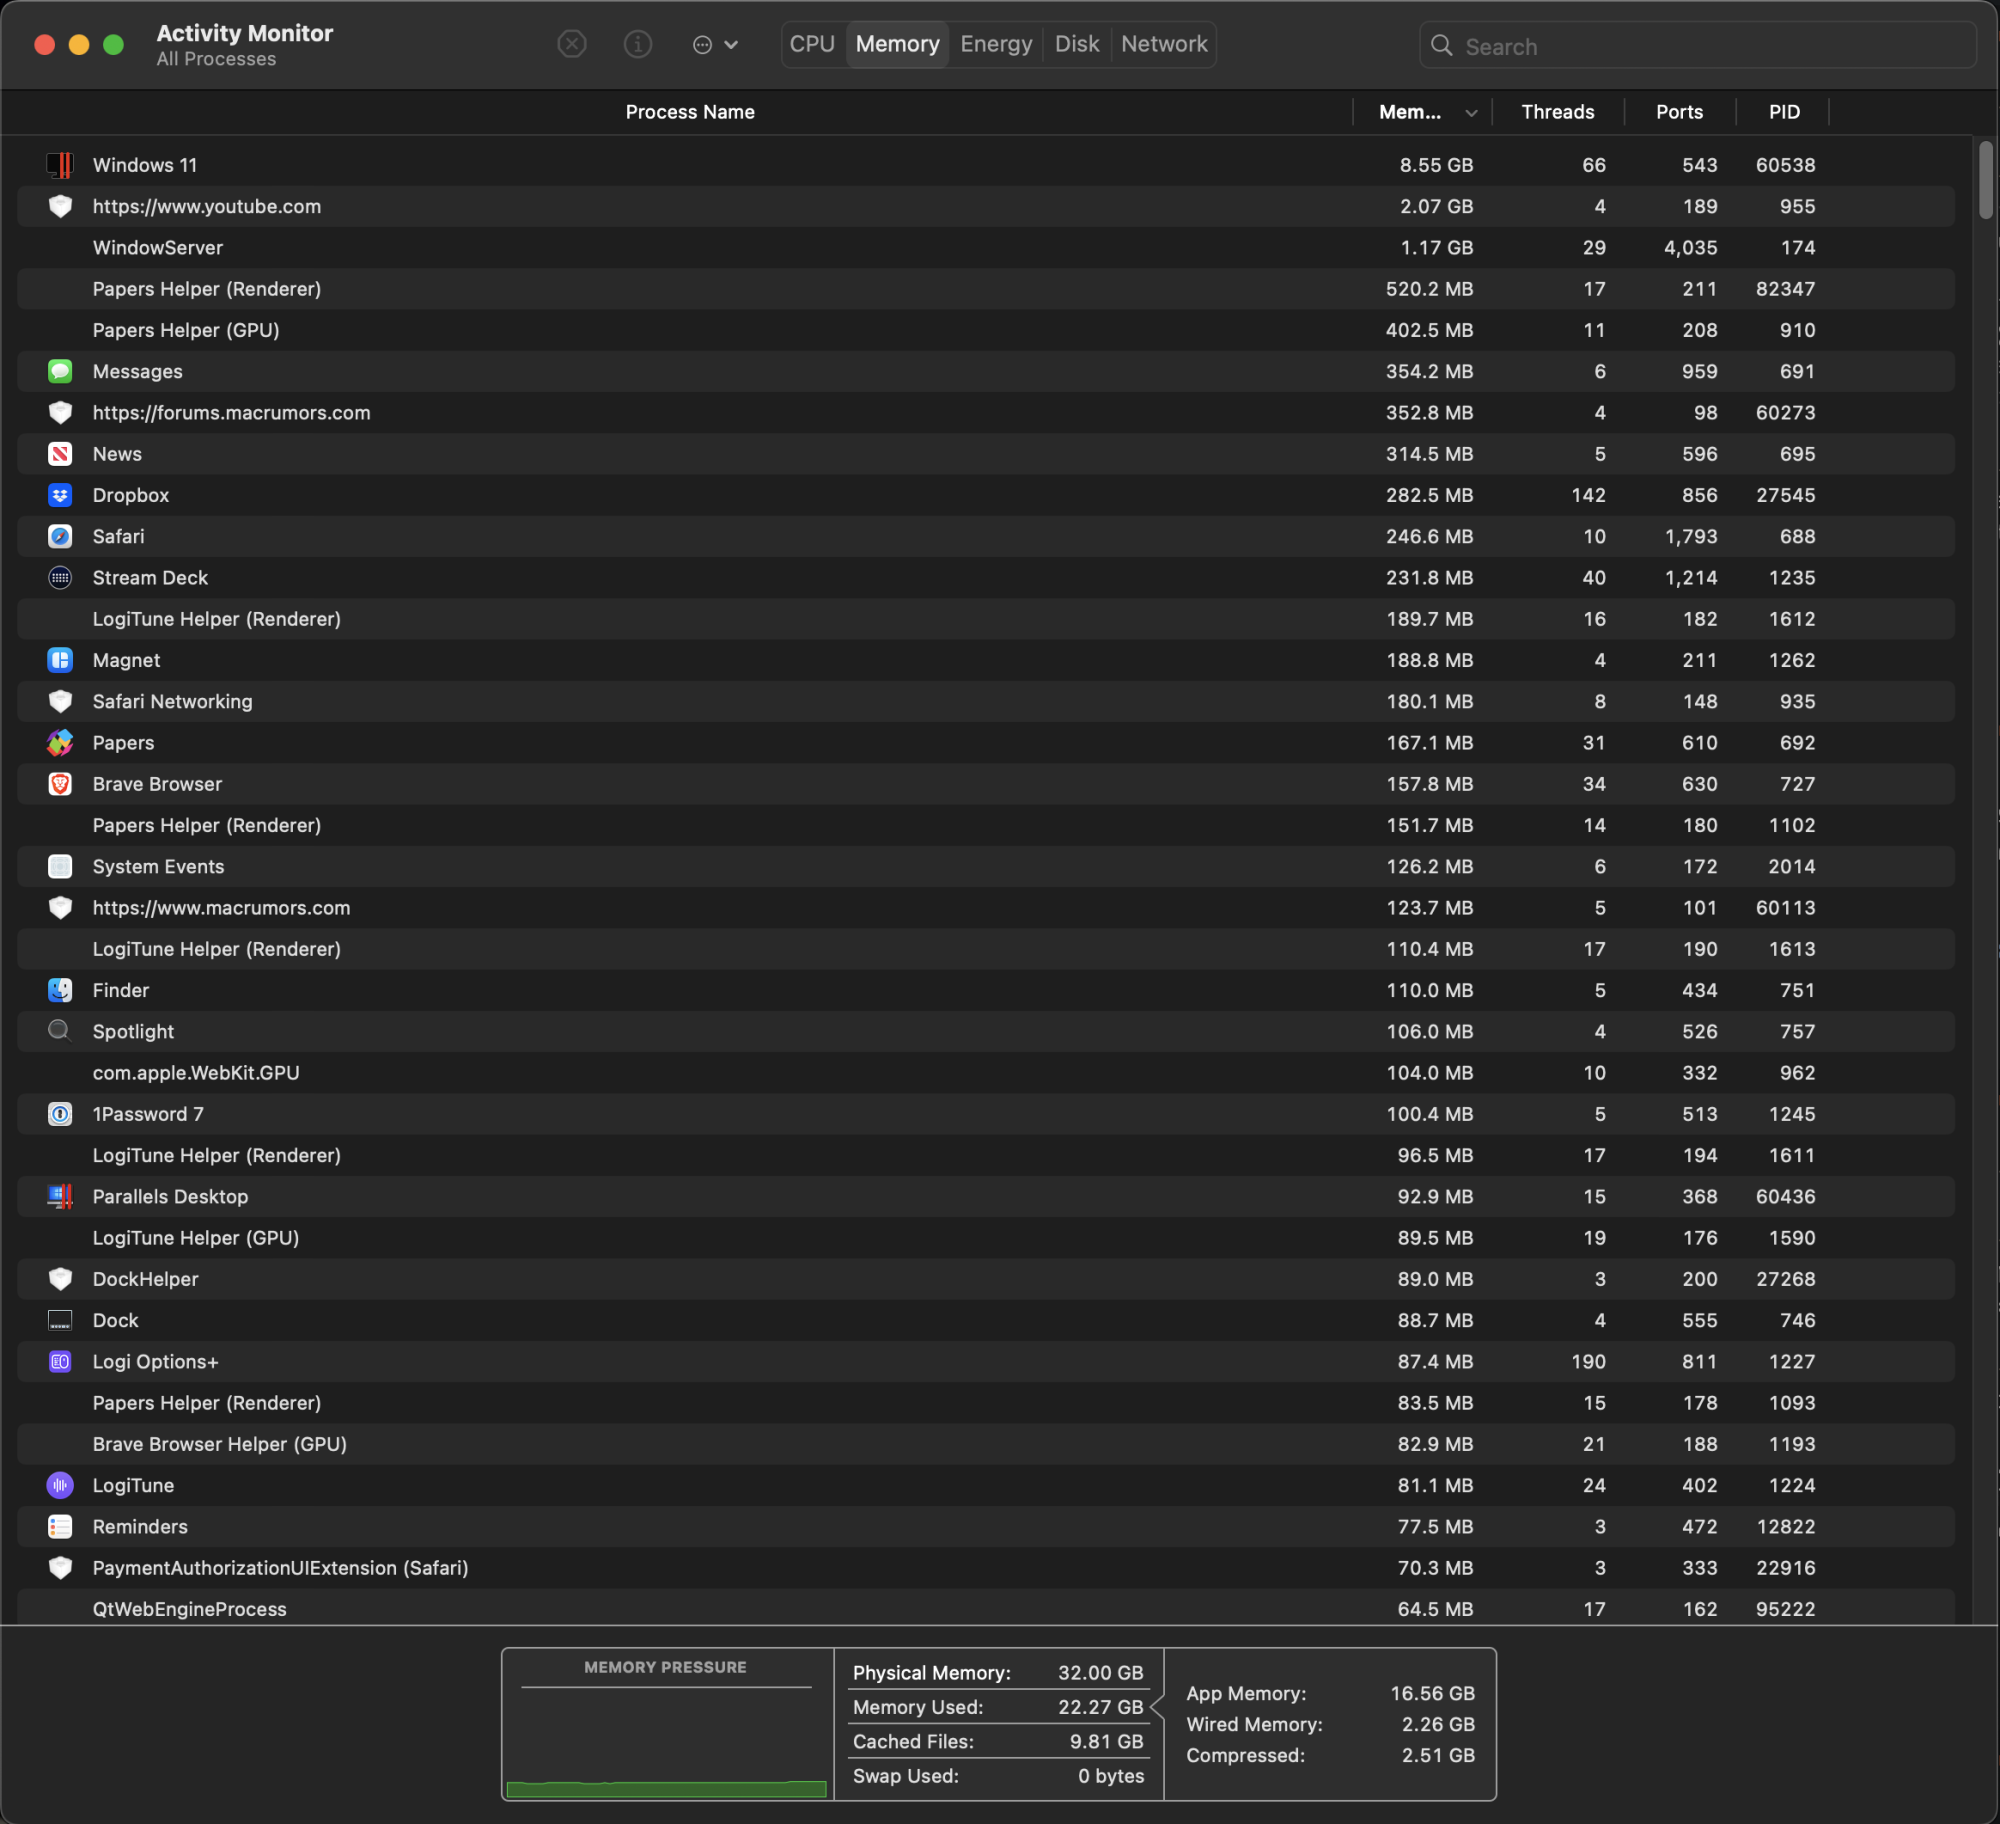Image resolution: width=2000 pixels, height=1824 pixels.
Task: Click the Safari compass icon
Action: coord(60,536)
